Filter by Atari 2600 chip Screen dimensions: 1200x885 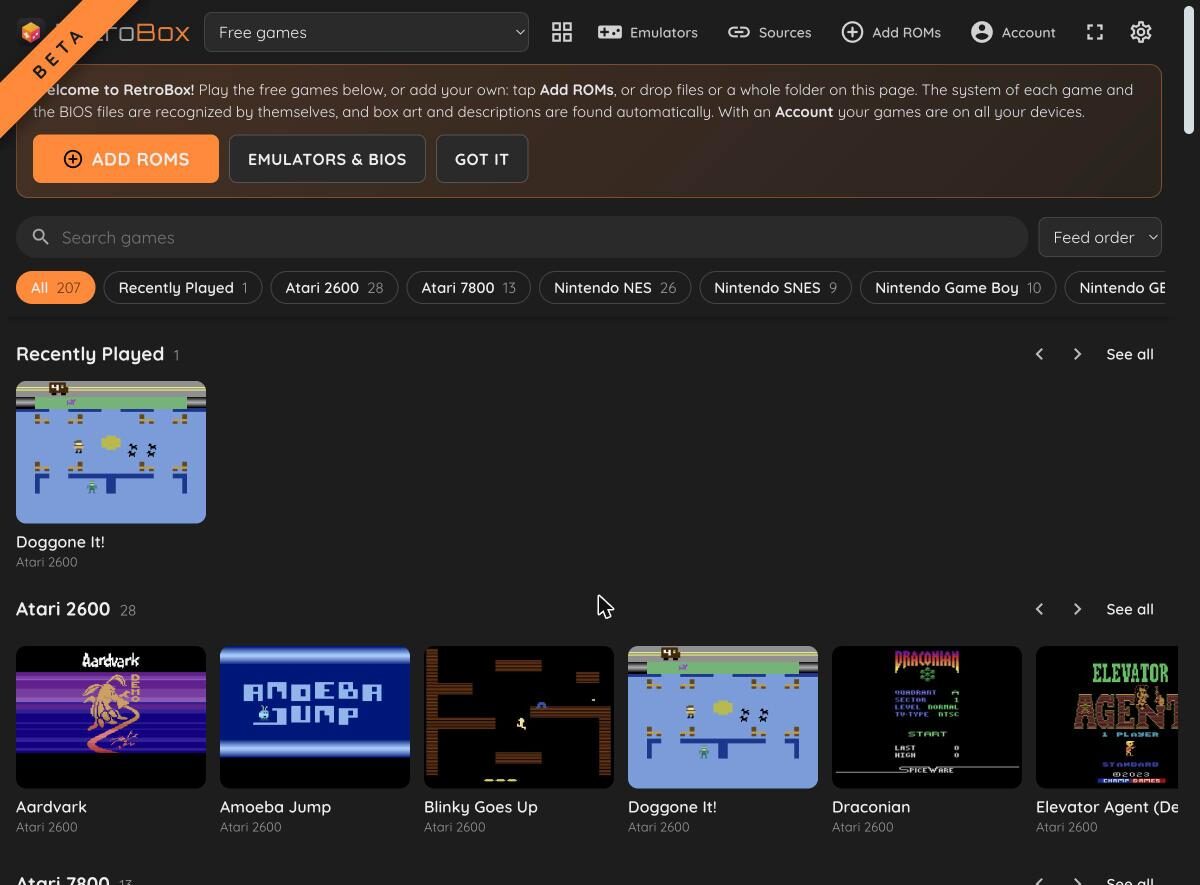(x=334, y=288)
